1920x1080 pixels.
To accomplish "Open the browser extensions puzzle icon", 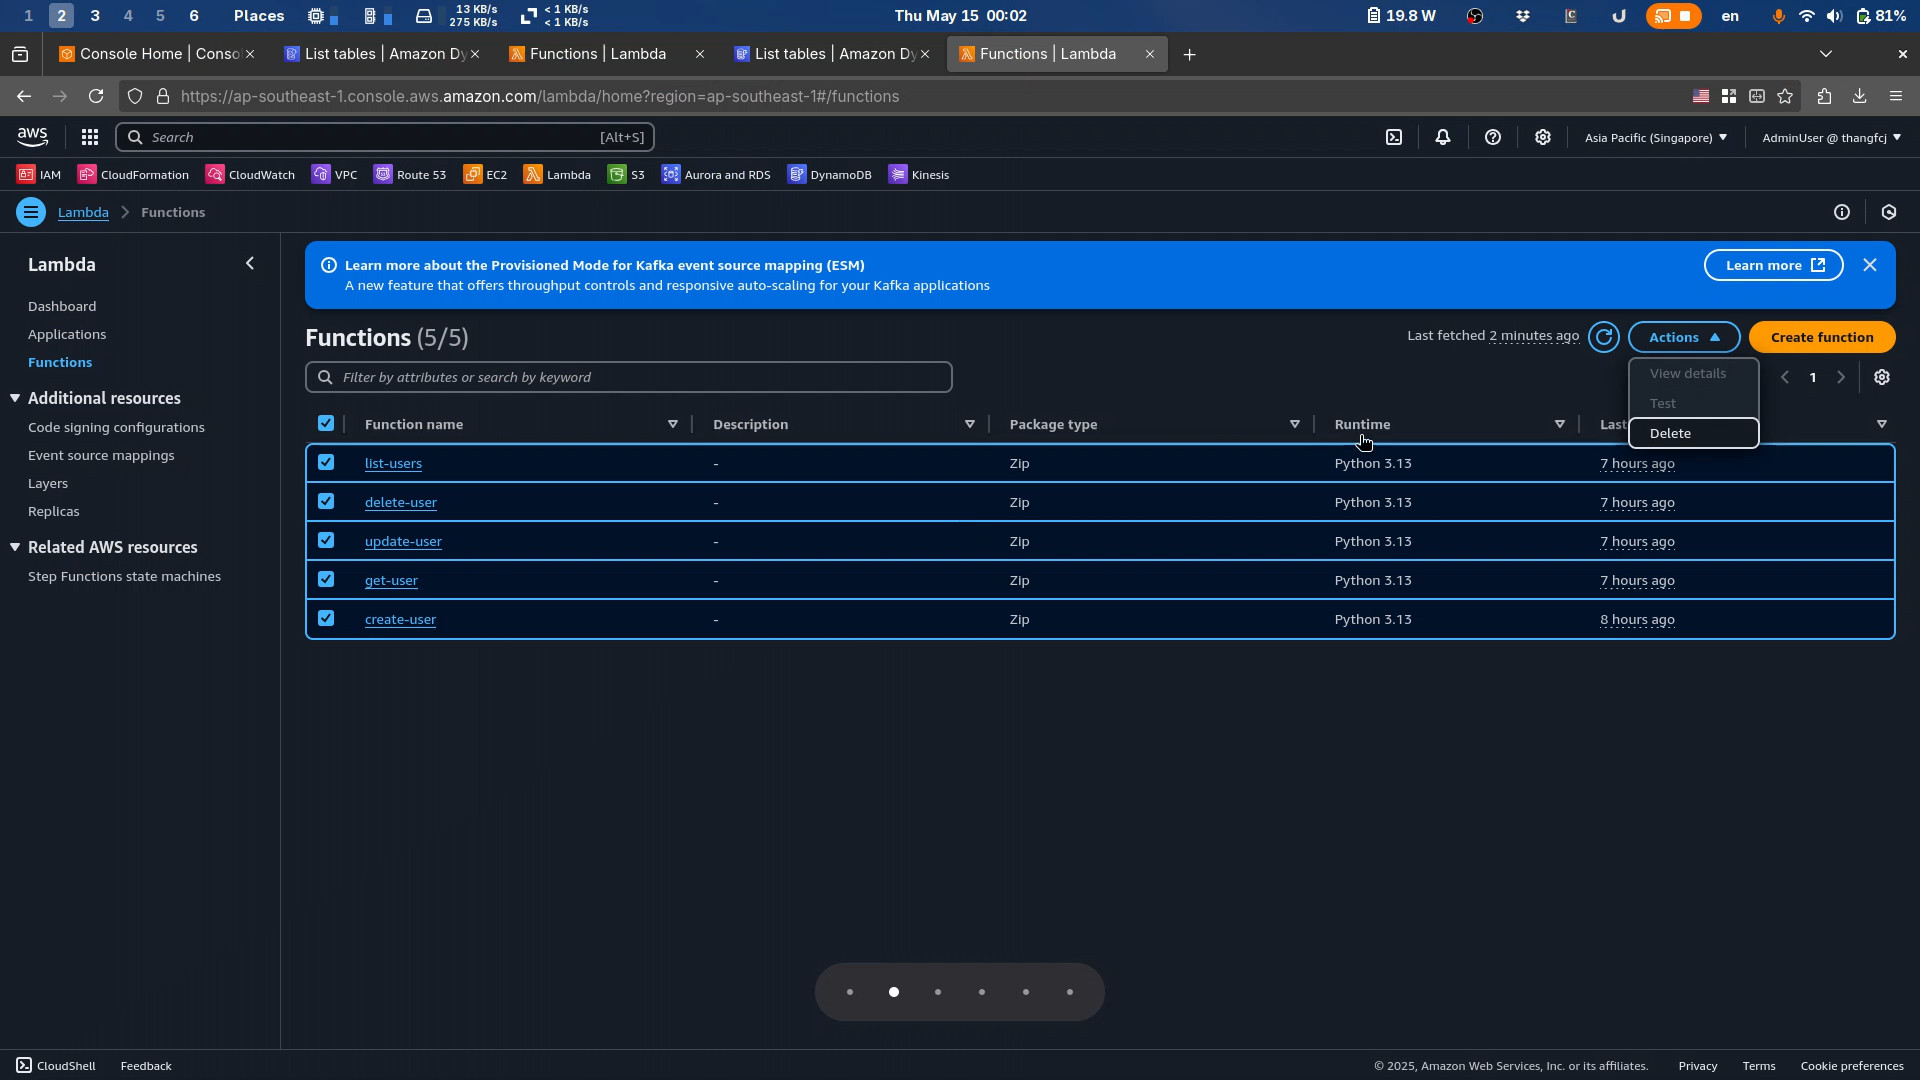I will click(x=1824, y=96).
